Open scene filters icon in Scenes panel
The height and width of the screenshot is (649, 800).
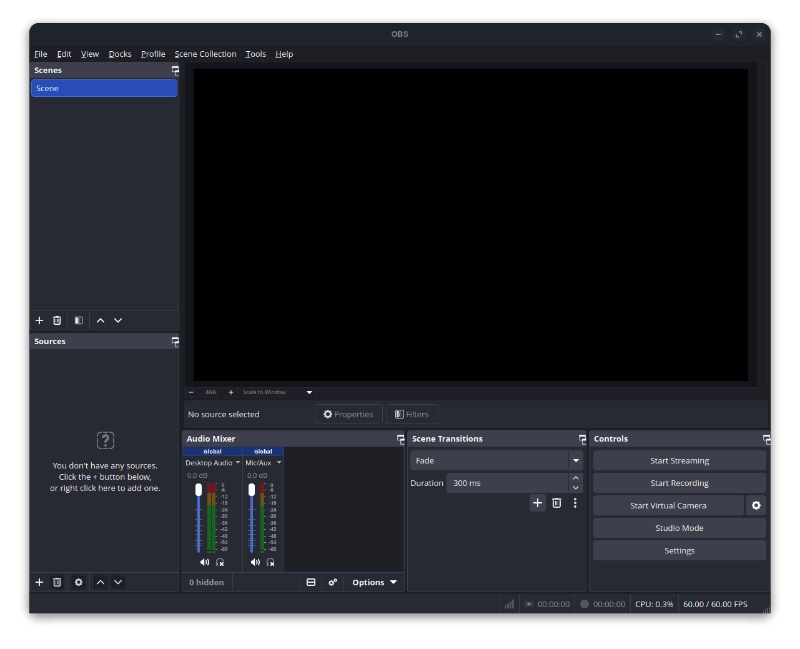point(79,320)
